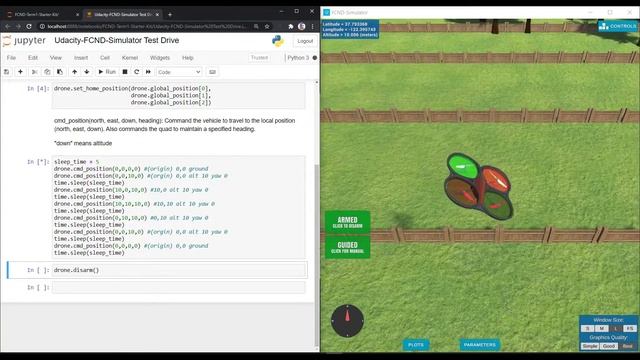Click inside the set_home_position code cell
640x360 pixels.
[178, 96]
